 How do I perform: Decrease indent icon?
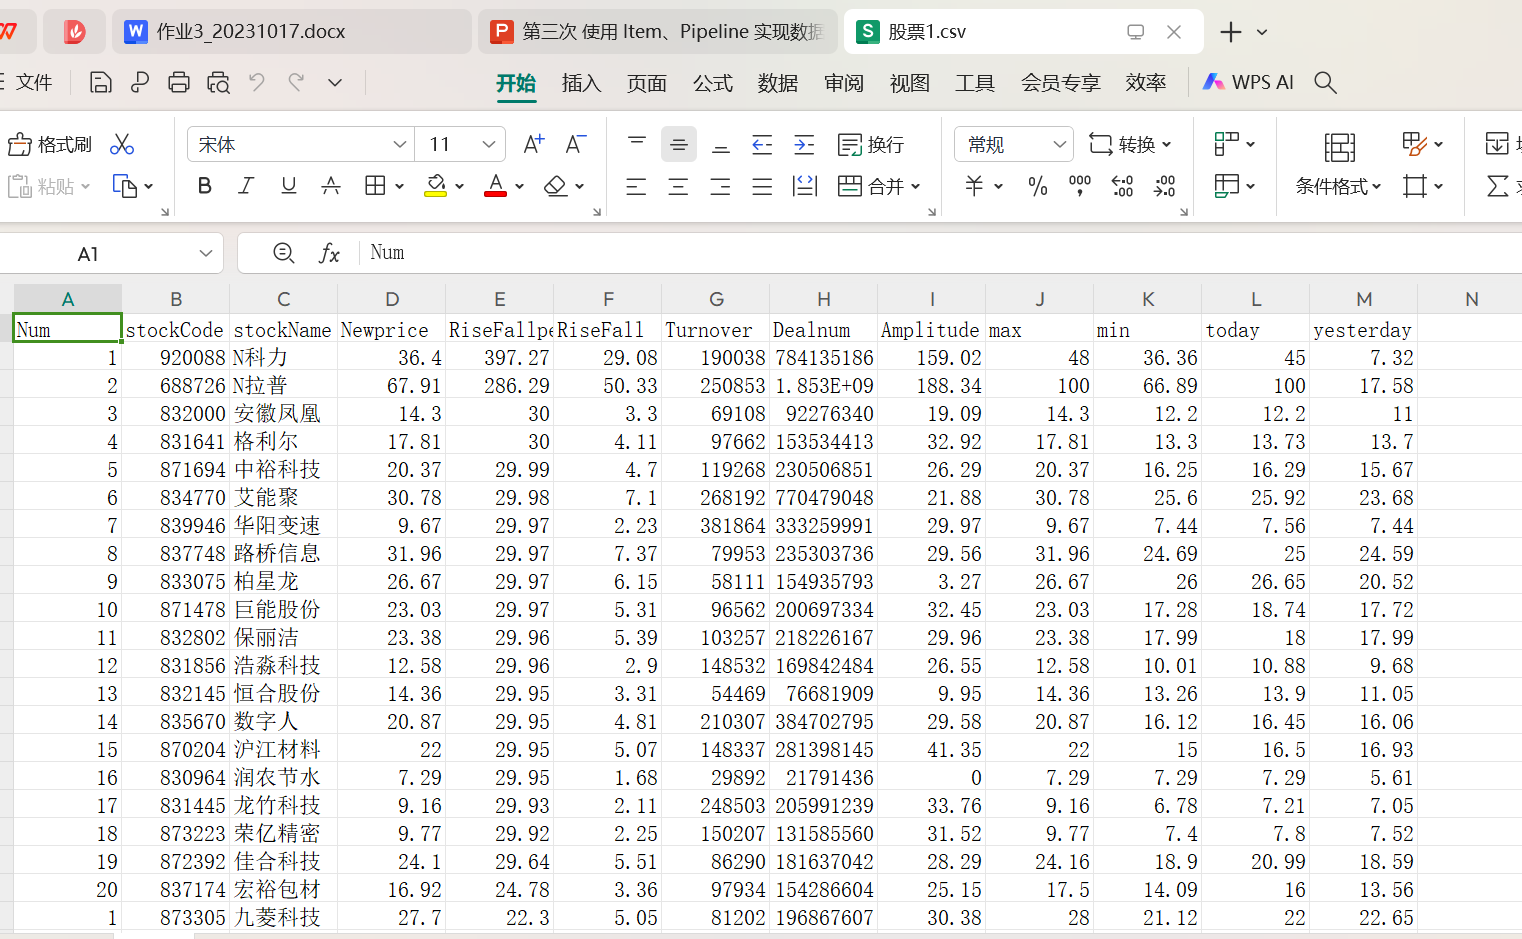[762, 145]
